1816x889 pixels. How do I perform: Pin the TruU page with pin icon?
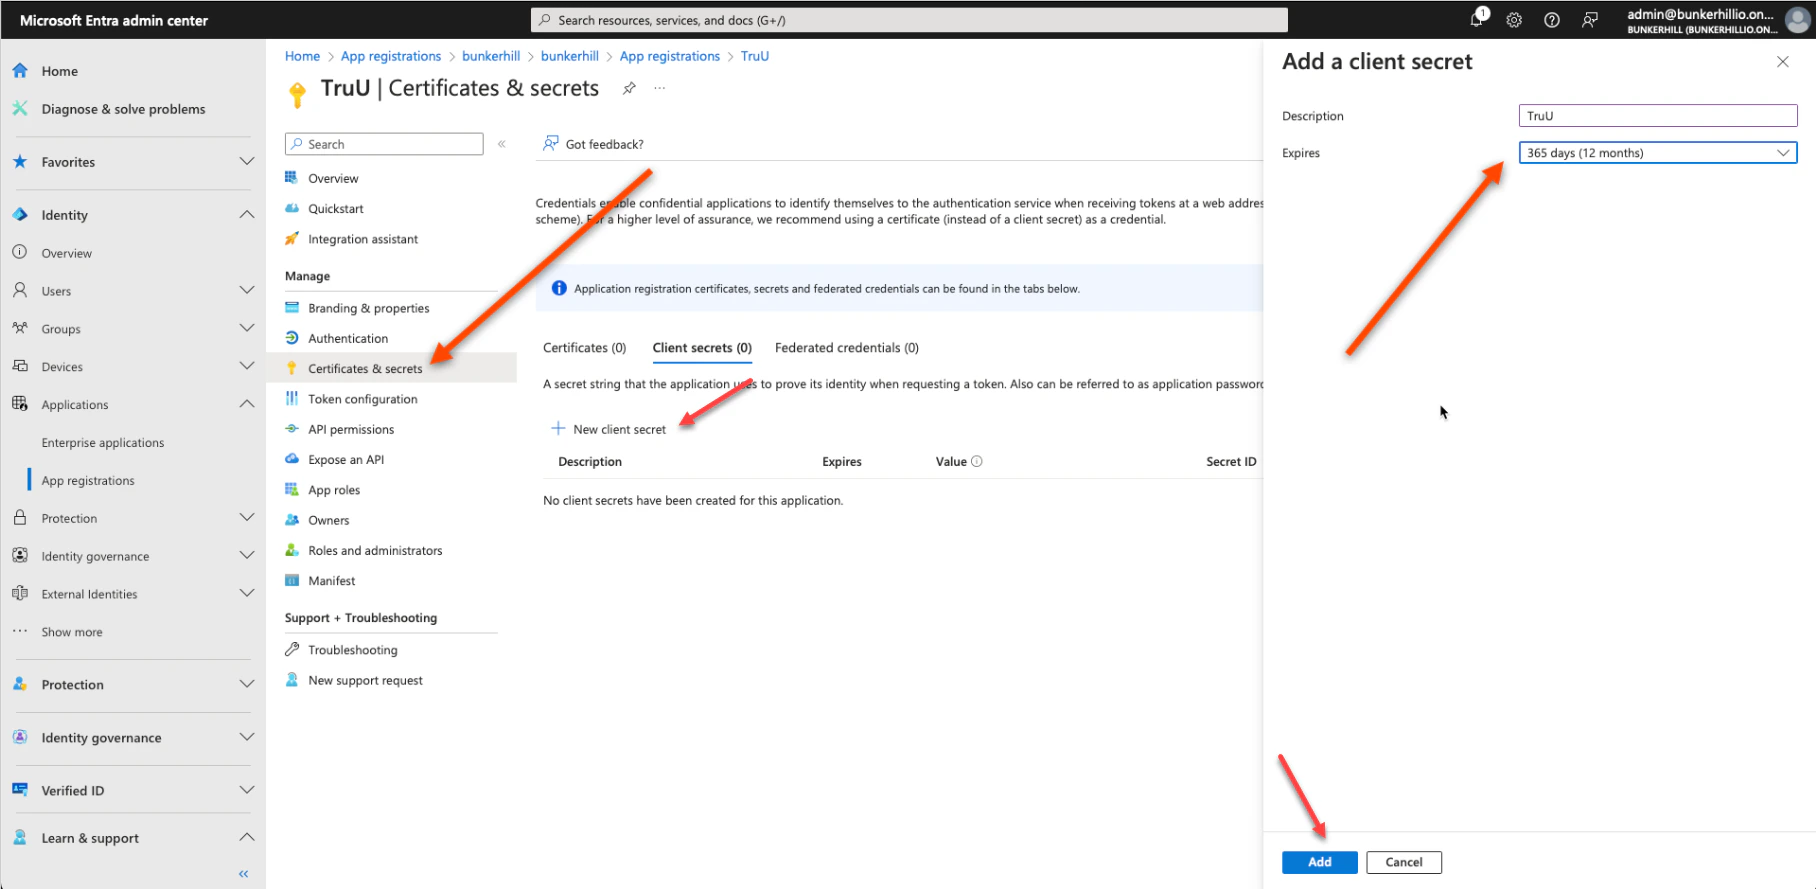click(629, 88)
